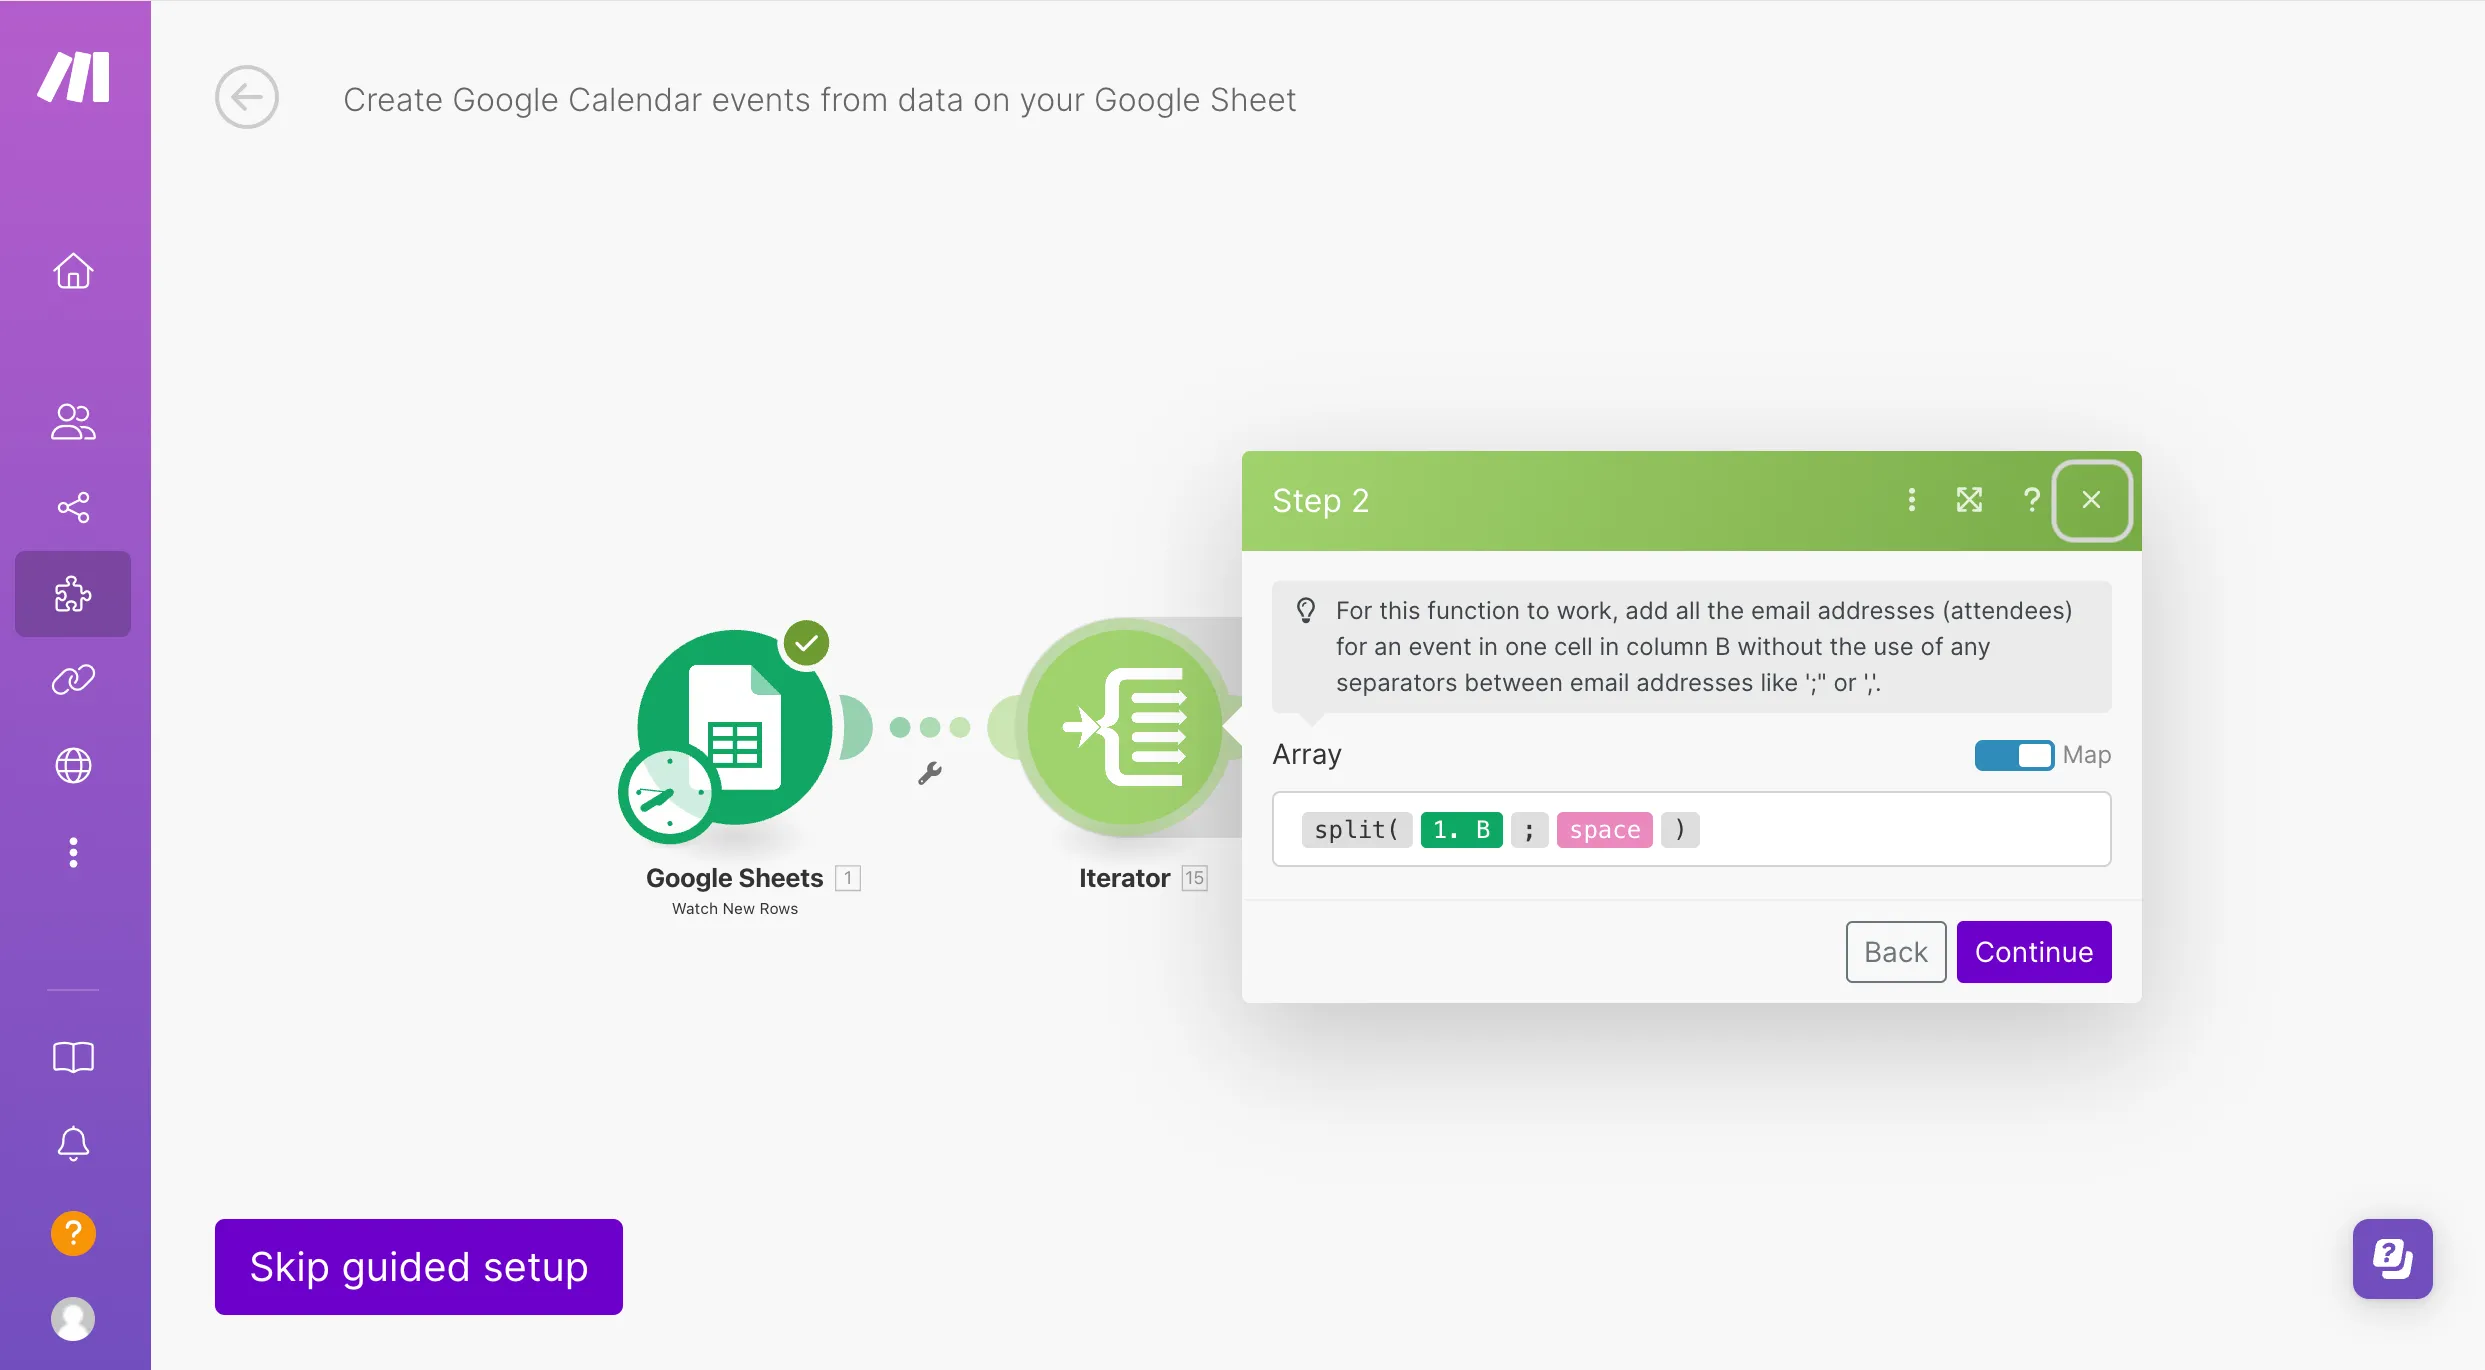The width and height of the screenshot is (2485, 1370).
Task: Click the scenario title text
Action: [x=819, y=99]
